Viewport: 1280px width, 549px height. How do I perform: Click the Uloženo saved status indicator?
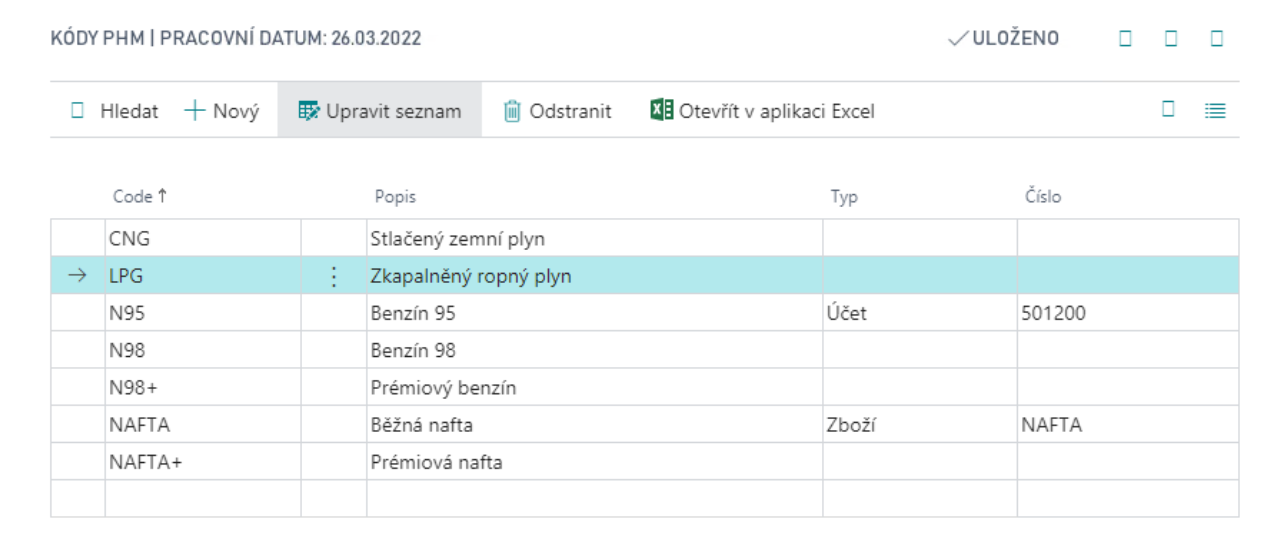(x=1004, y=39)
